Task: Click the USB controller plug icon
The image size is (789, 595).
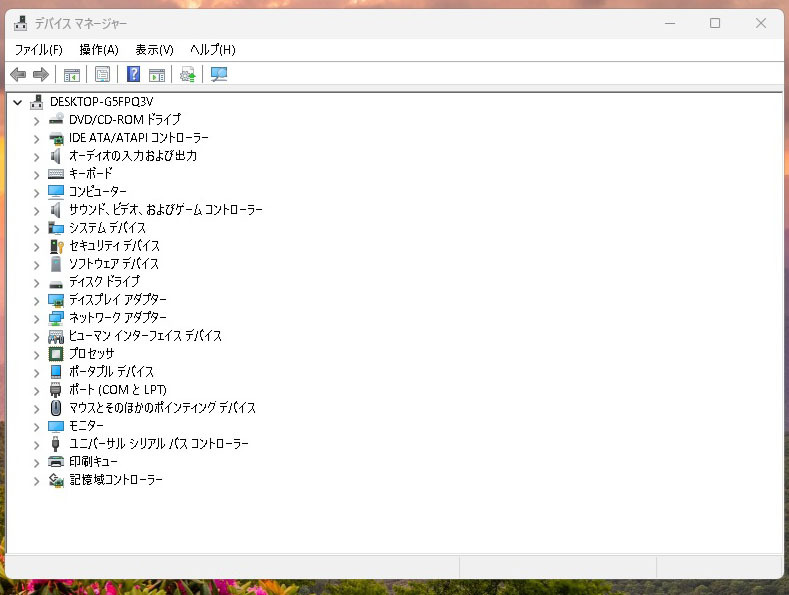Action: coord(56,443)
